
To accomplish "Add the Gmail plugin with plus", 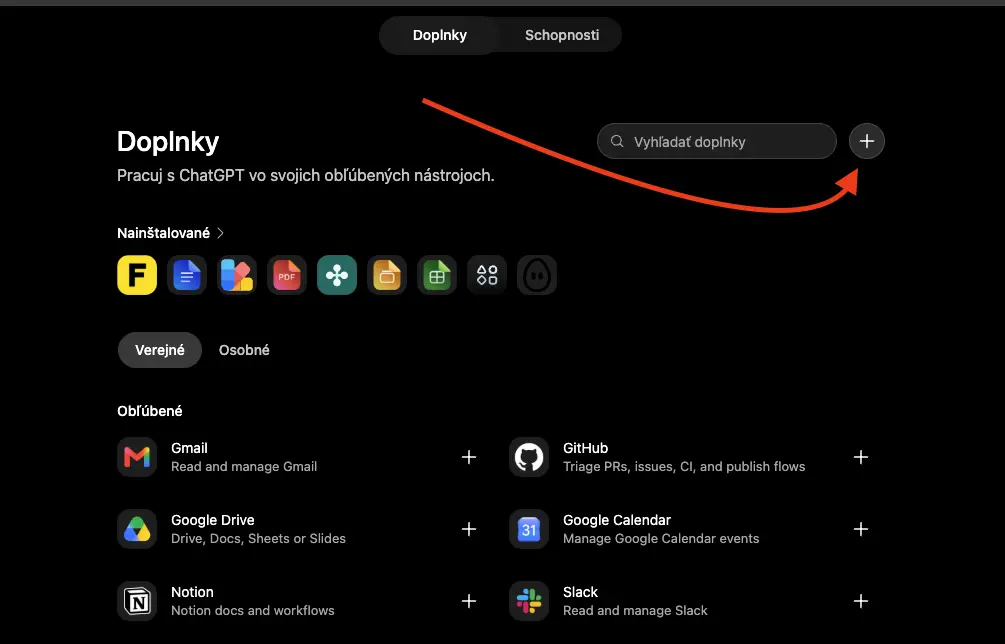I will [x=469, y=457].
